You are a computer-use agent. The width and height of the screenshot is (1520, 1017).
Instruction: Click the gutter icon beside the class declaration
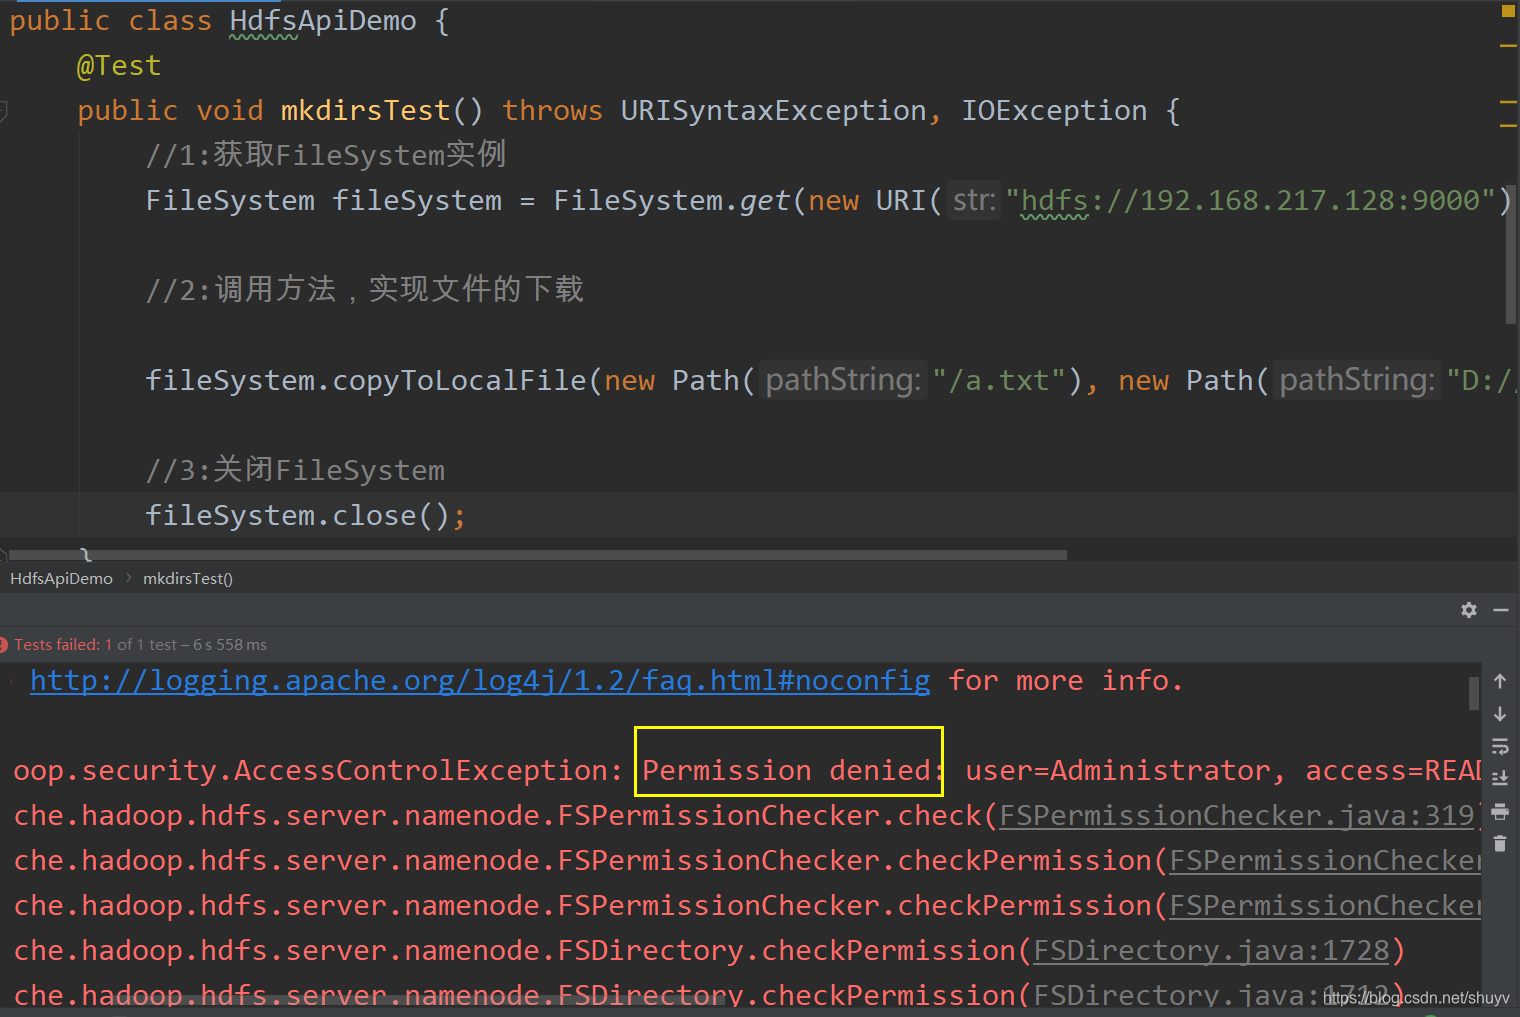2,113
